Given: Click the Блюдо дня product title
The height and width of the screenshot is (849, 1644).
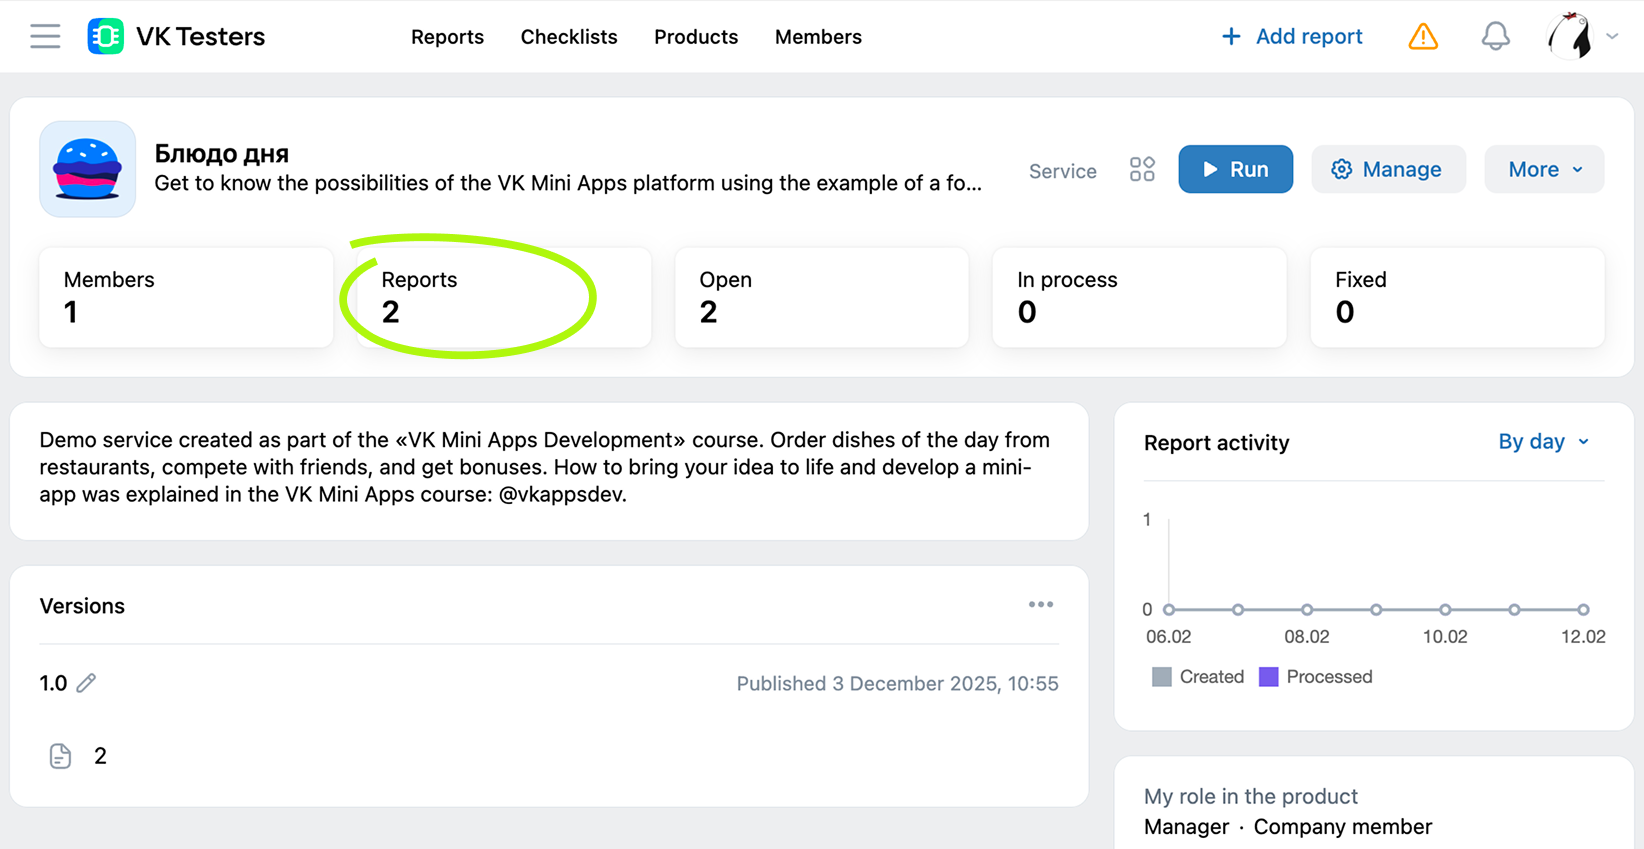Looking at the screenshot, I should (222, 153).
